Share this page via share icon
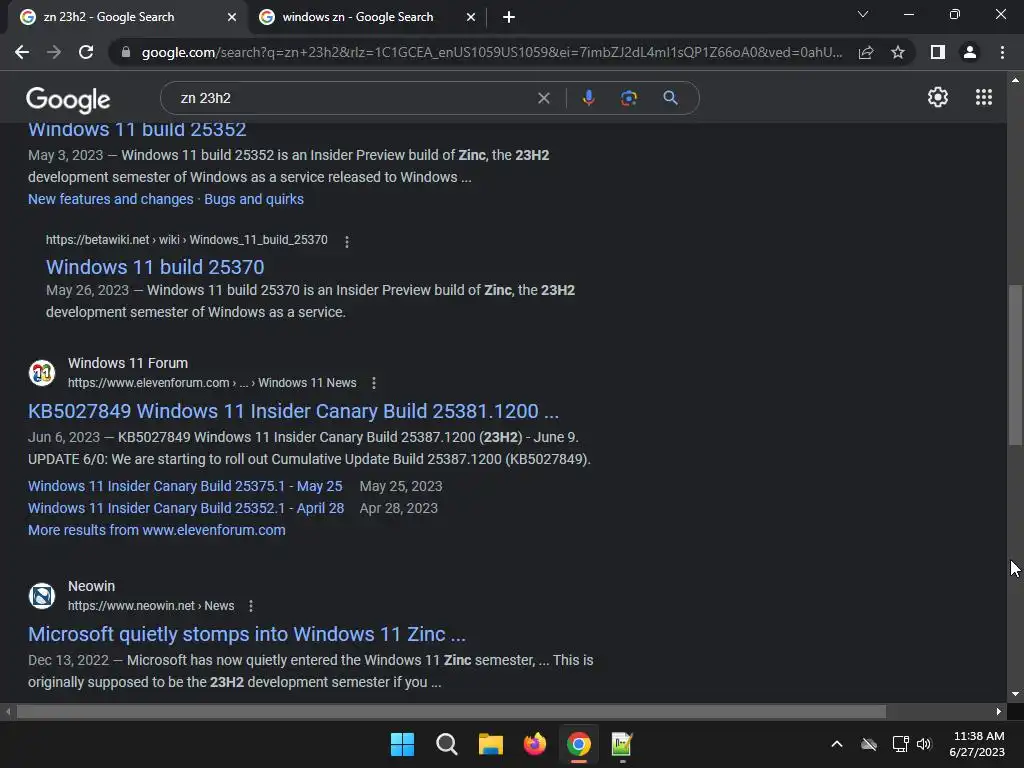This screenshot has height=768, width=1024. click(x=866, y=52)
